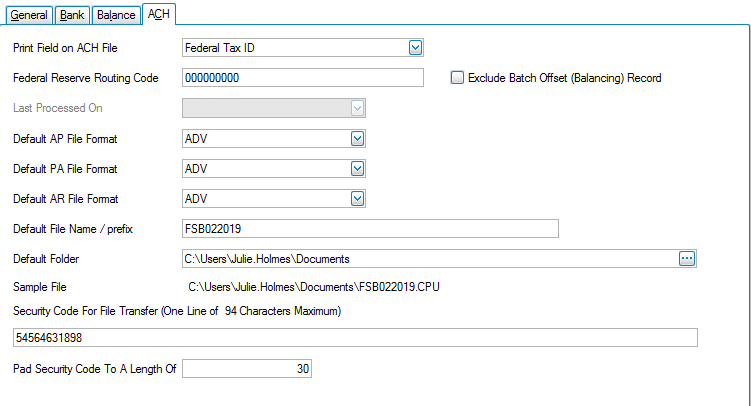Focus the Default File Name / prefix field
This screenshot has height=406, width=751.
tap(369, 229)
